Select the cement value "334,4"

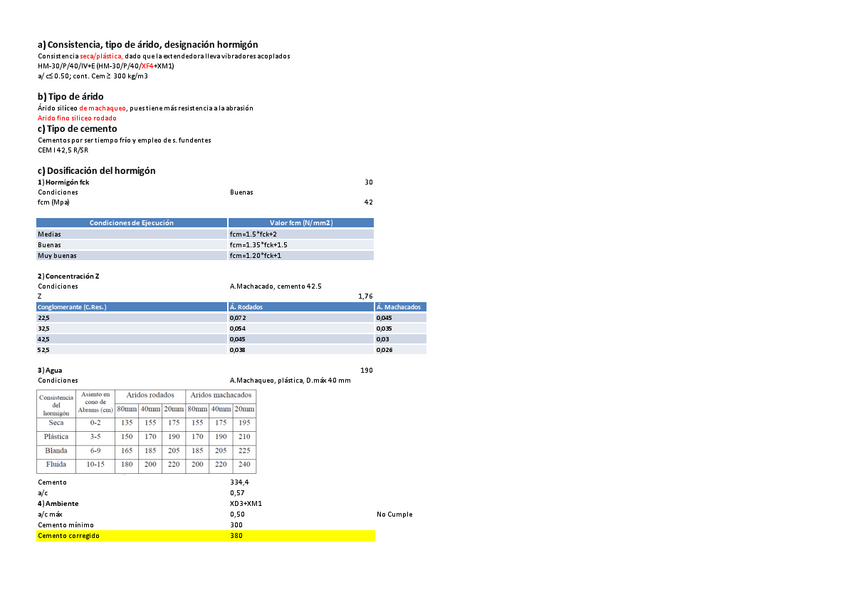239,483
